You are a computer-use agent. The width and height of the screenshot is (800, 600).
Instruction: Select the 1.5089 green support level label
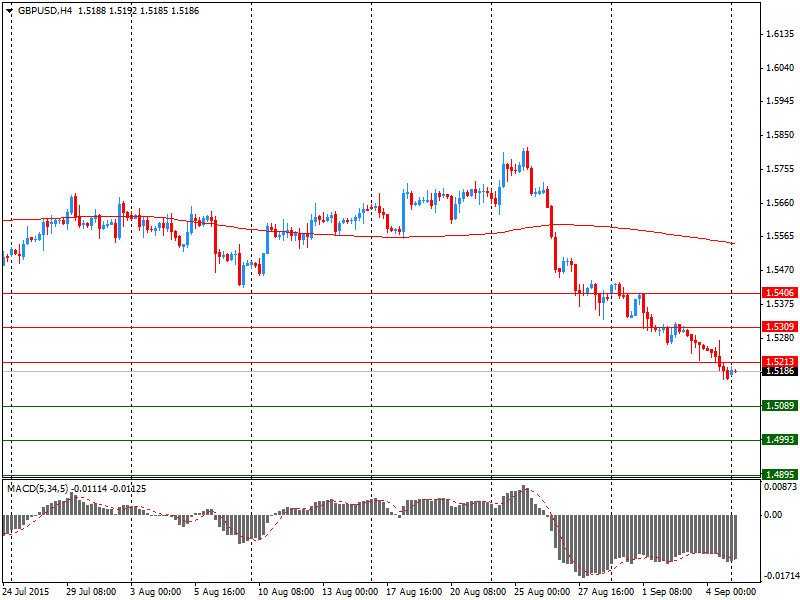coord(780,406)
